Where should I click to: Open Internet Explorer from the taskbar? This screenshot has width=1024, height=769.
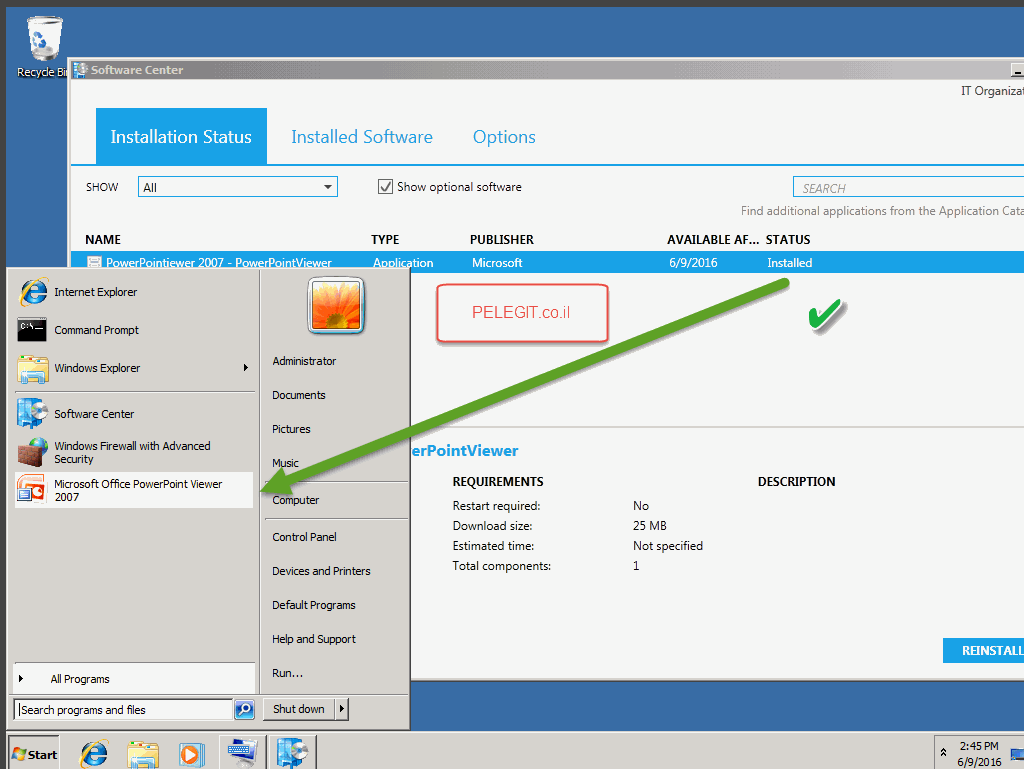point(94,754)
